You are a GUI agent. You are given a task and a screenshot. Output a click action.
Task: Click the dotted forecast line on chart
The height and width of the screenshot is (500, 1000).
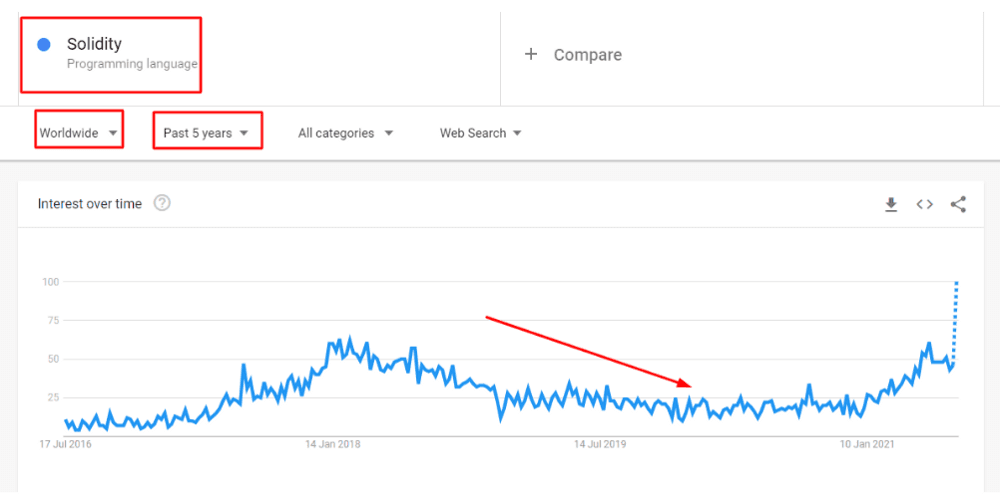tap(956, 320)
